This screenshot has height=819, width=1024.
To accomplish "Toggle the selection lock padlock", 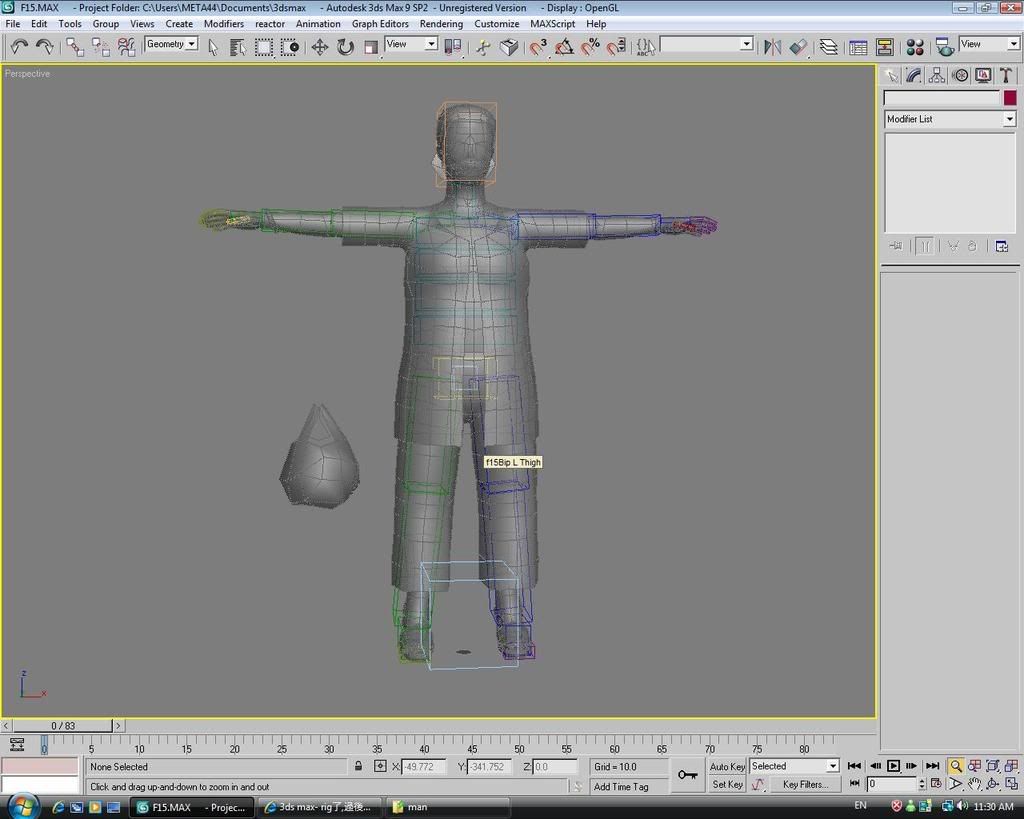I will (358, 766).
